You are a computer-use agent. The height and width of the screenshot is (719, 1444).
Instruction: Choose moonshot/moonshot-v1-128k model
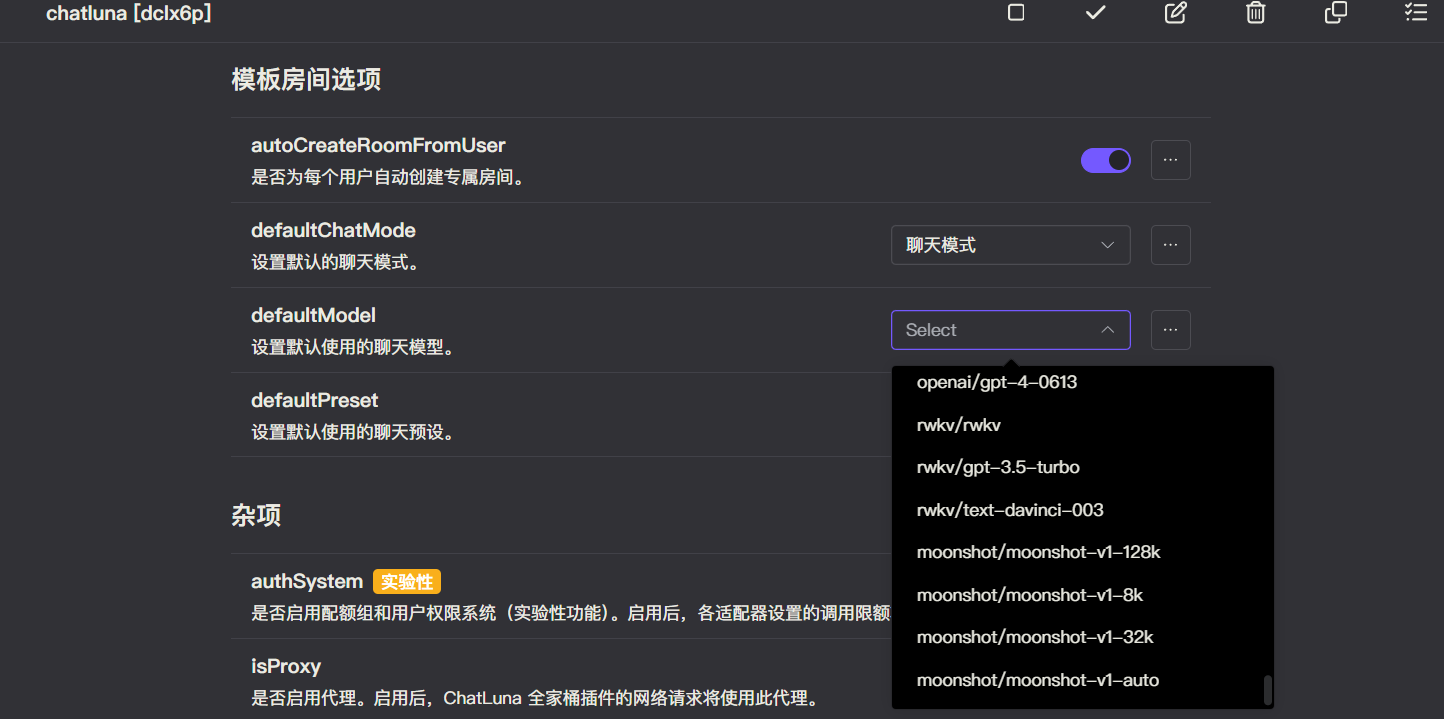click(x=1038, y=552)
